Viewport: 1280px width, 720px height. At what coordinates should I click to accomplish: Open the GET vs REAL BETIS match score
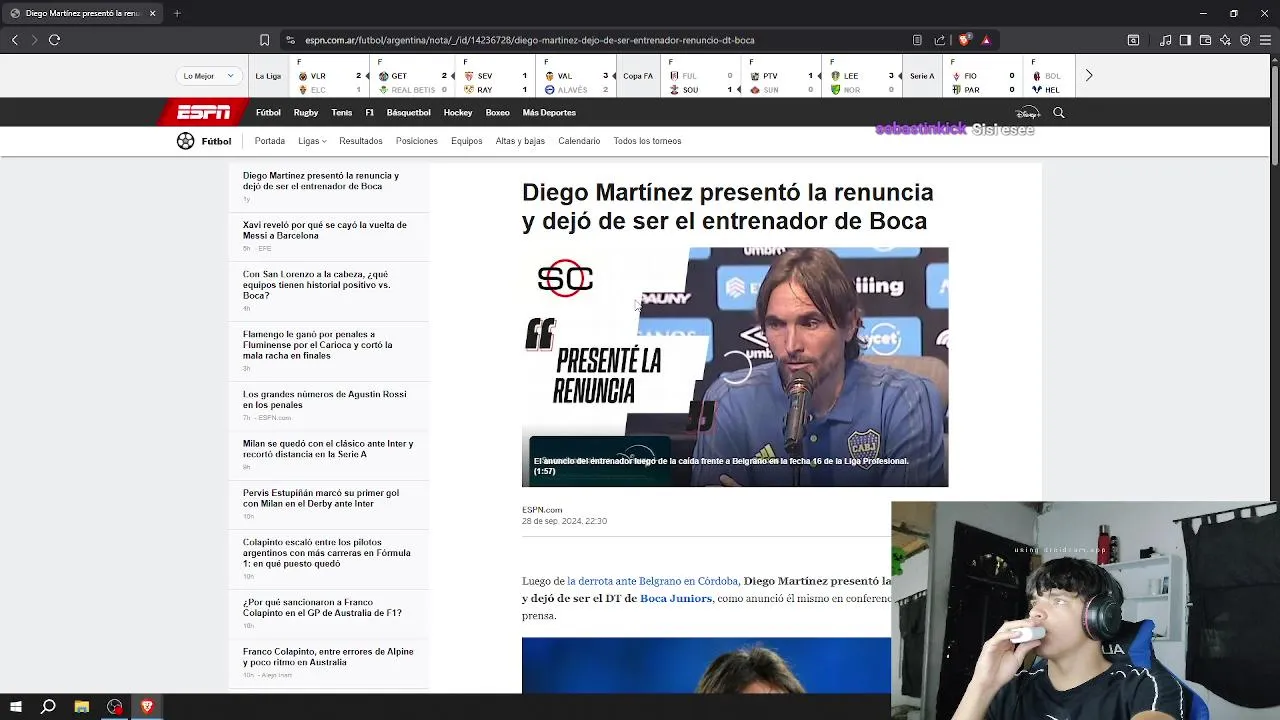(413, 76)
